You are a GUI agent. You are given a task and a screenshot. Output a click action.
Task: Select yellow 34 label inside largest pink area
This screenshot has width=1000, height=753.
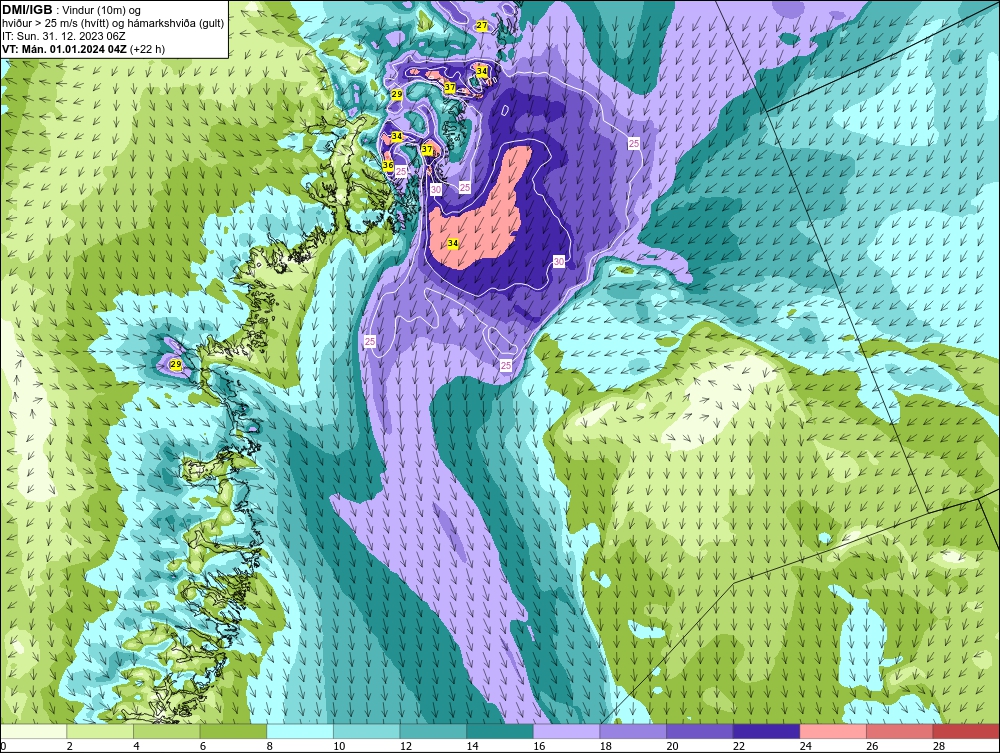(453, 244)
